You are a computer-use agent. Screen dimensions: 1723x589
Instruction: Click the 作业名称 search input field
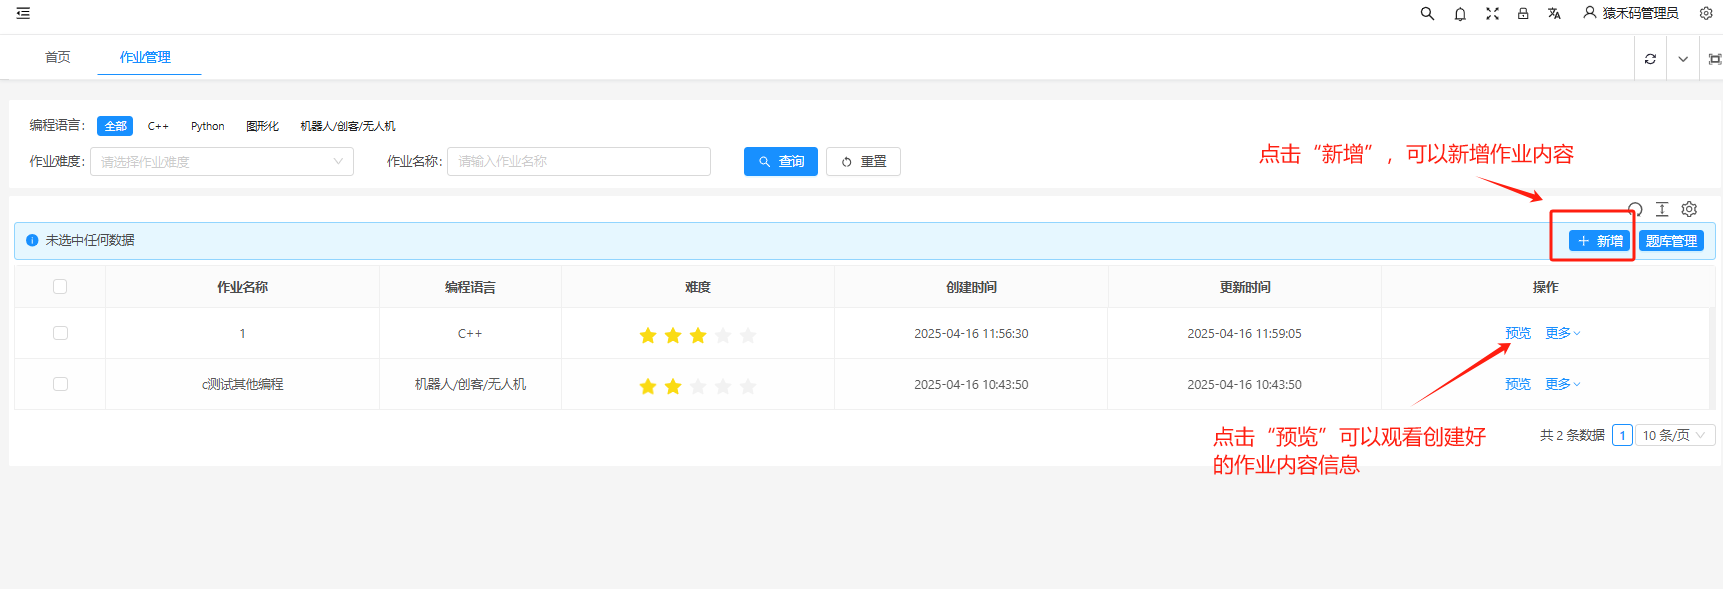pyautogui.click(x=578, y=162)
